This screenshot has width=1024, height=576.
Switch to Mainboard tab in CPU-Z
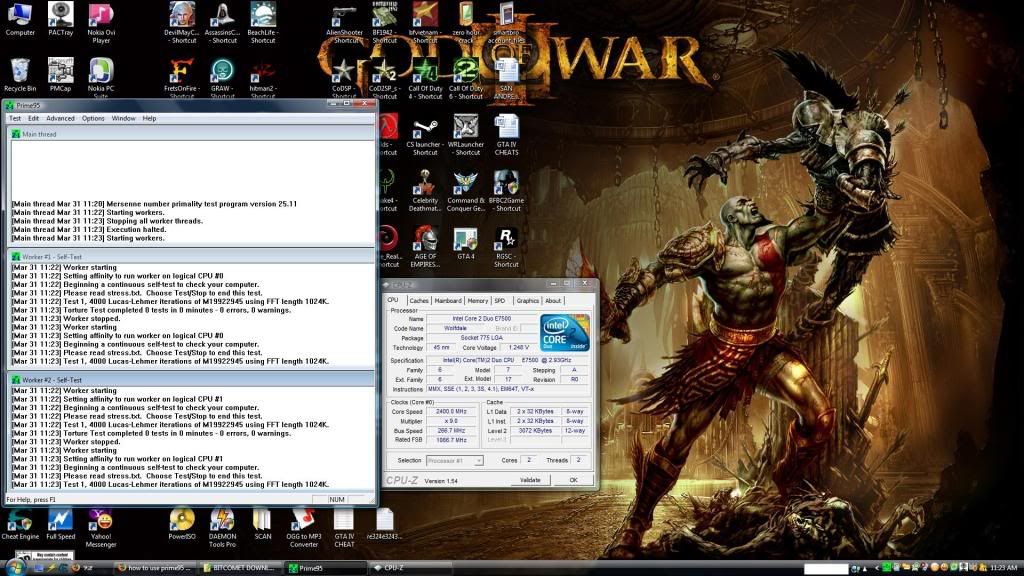point(448,300)
